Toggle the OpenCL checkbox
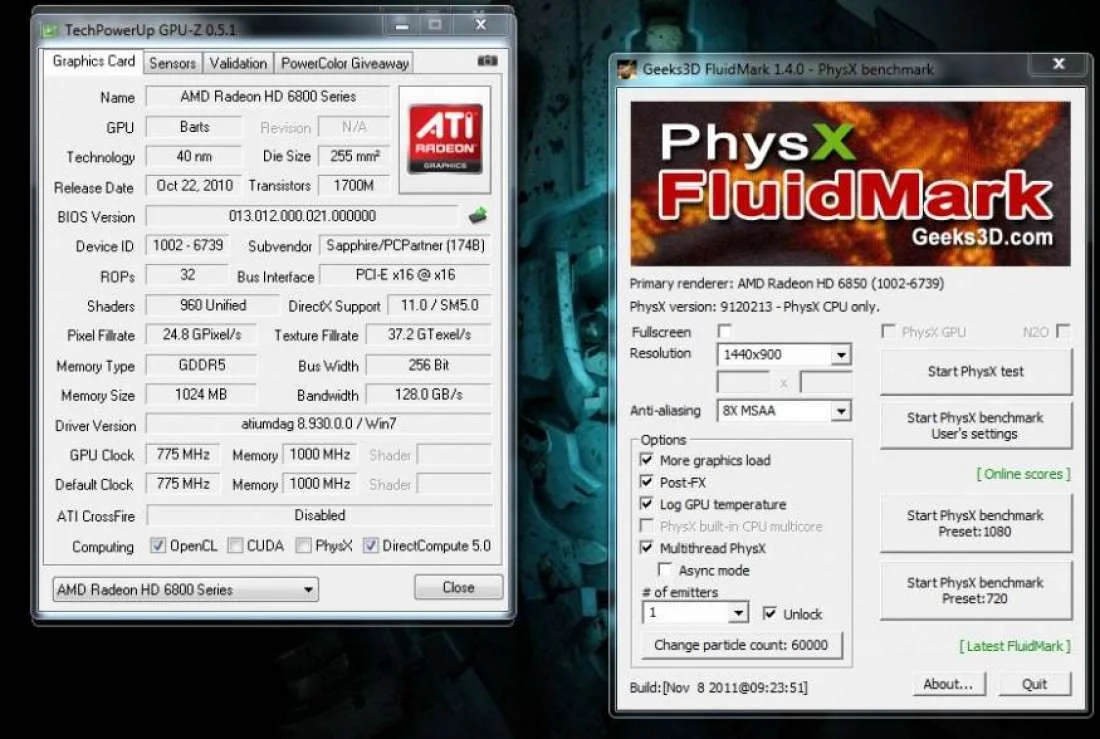This screenshot has width=1100, height=739. coord(158,545)
